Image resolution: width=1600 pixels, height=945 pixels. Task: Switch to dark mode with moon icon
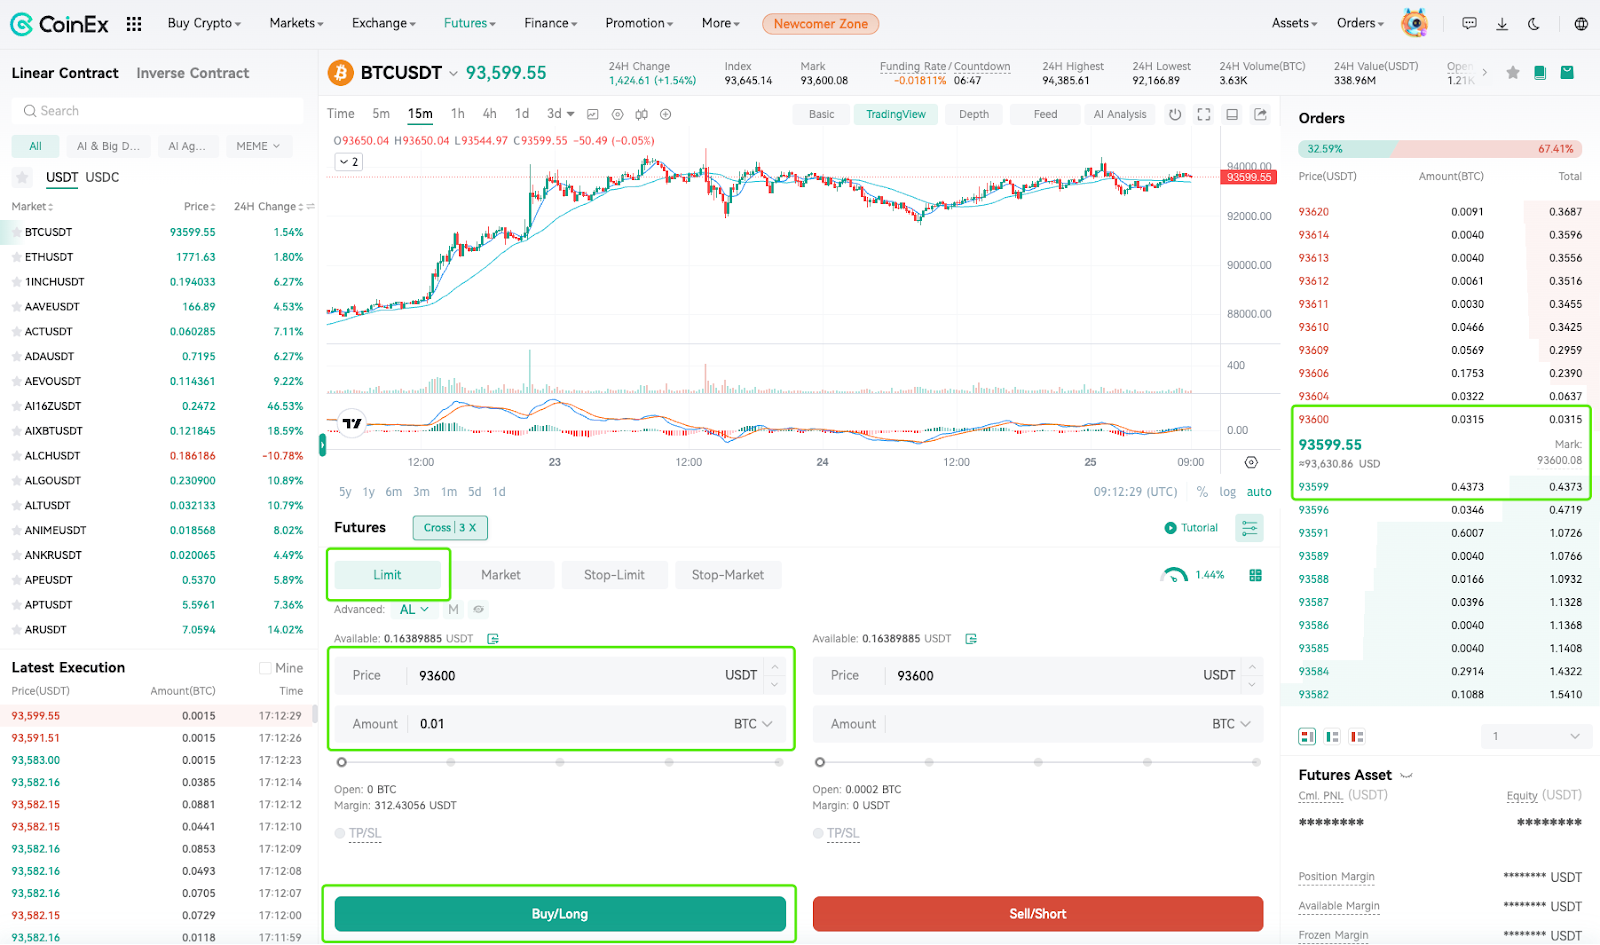pyautogui.click(x=1534, y=23)
